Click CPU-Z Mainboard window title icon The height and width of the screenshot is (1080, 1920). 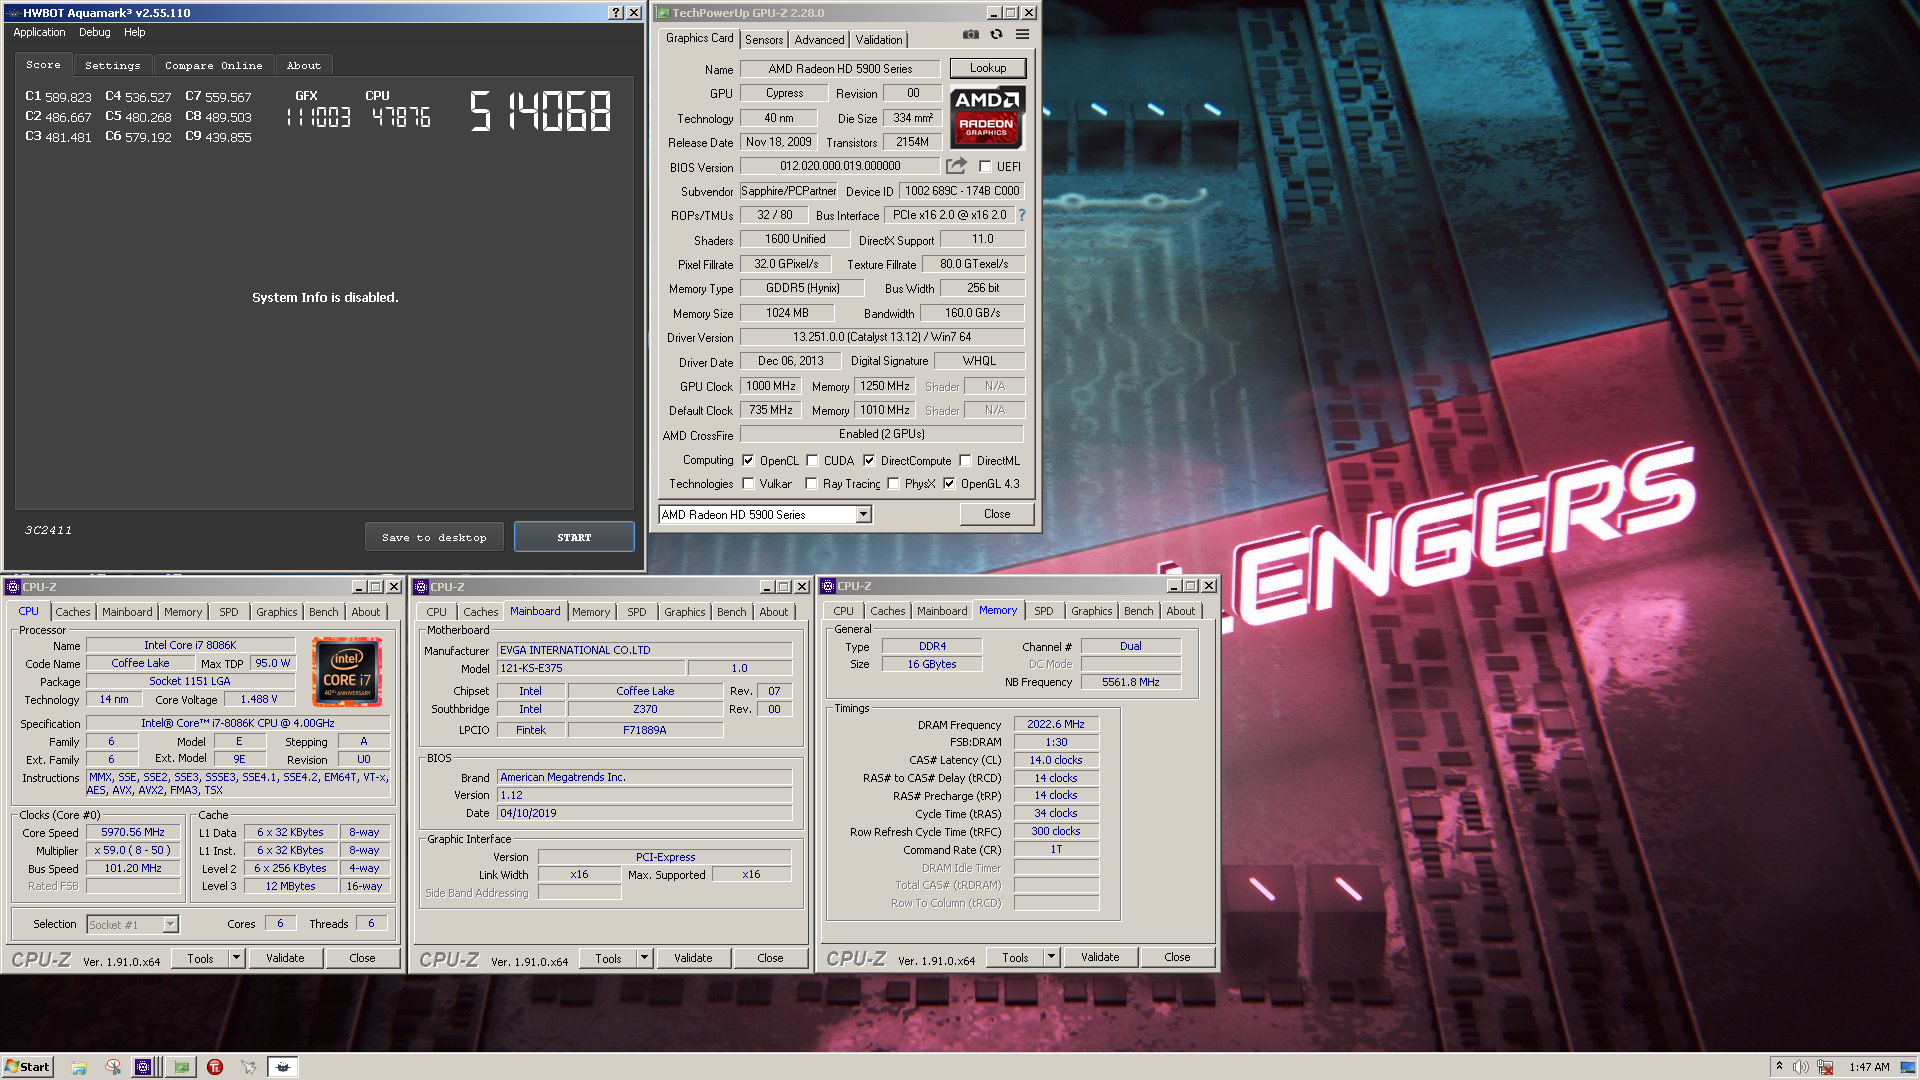coord(421,587)
